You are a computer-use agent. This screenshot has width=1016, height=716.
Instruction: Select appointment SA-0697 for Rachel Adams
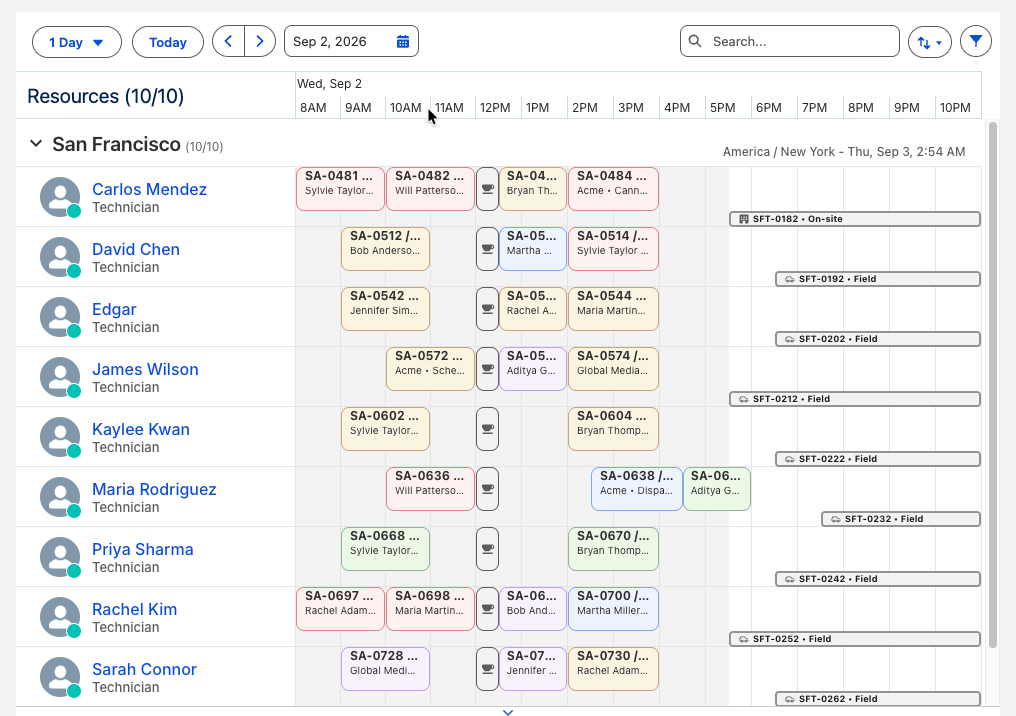340,609
